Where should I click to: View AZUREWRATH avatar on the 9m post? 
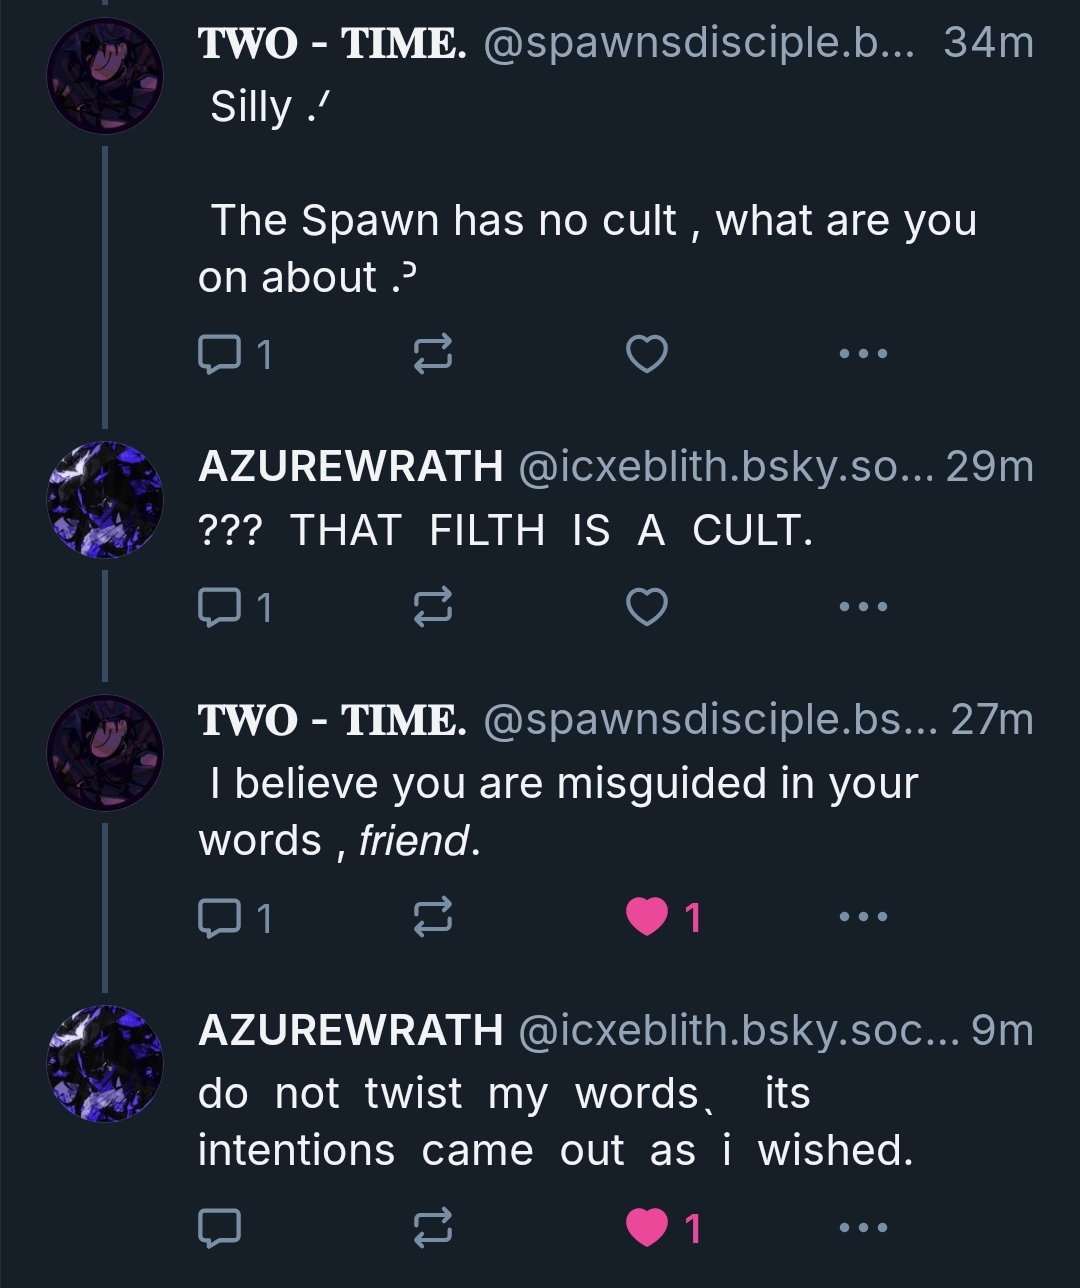coord(105,1063)
